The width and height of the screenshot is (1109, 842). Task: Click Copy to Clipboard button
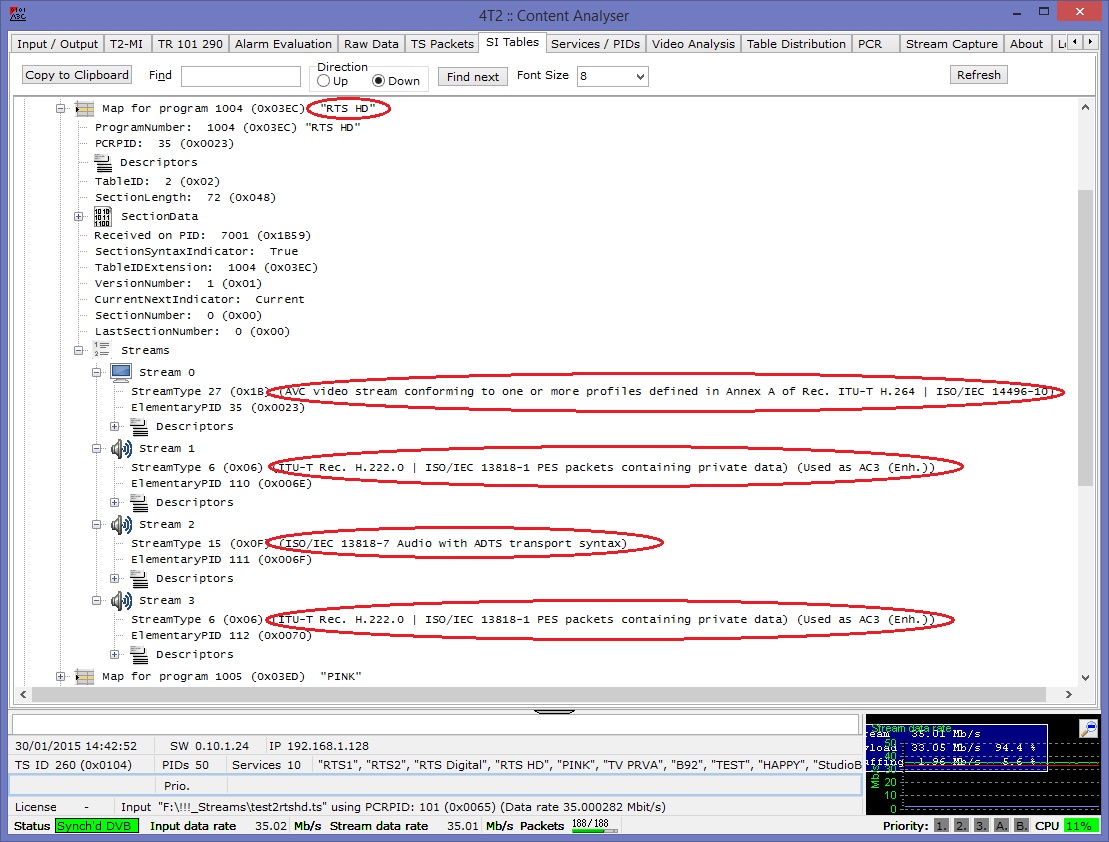click(77, 75)
